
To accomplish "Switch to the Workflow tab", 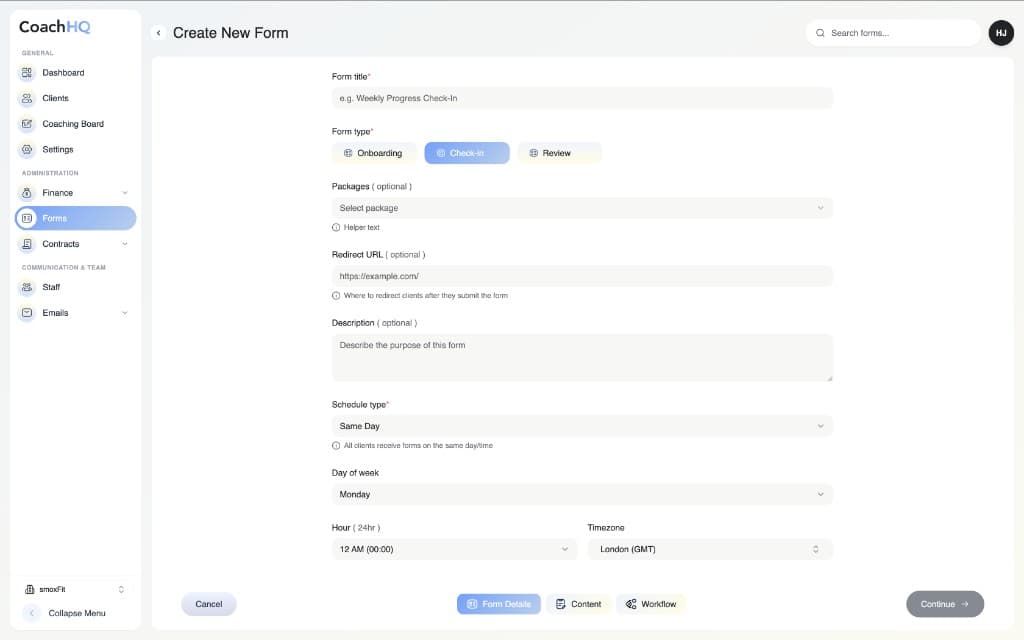I will [650, 604].
